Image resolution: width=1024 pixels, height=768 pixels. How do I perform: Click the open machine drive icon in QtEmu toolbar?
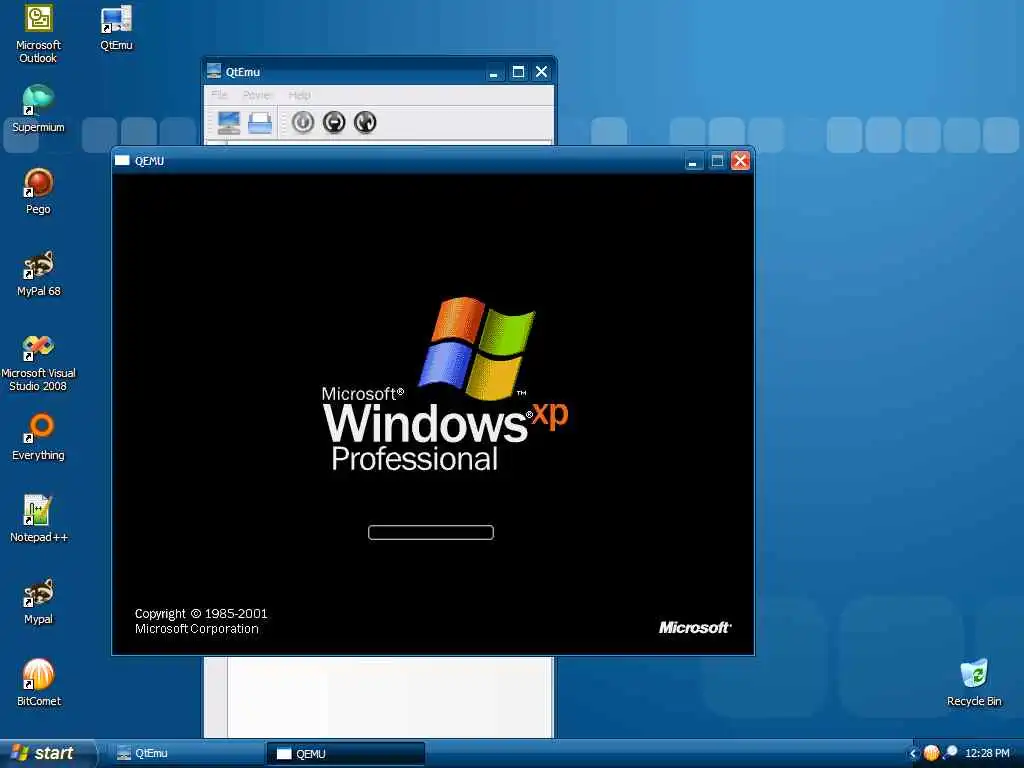[259, 122]
